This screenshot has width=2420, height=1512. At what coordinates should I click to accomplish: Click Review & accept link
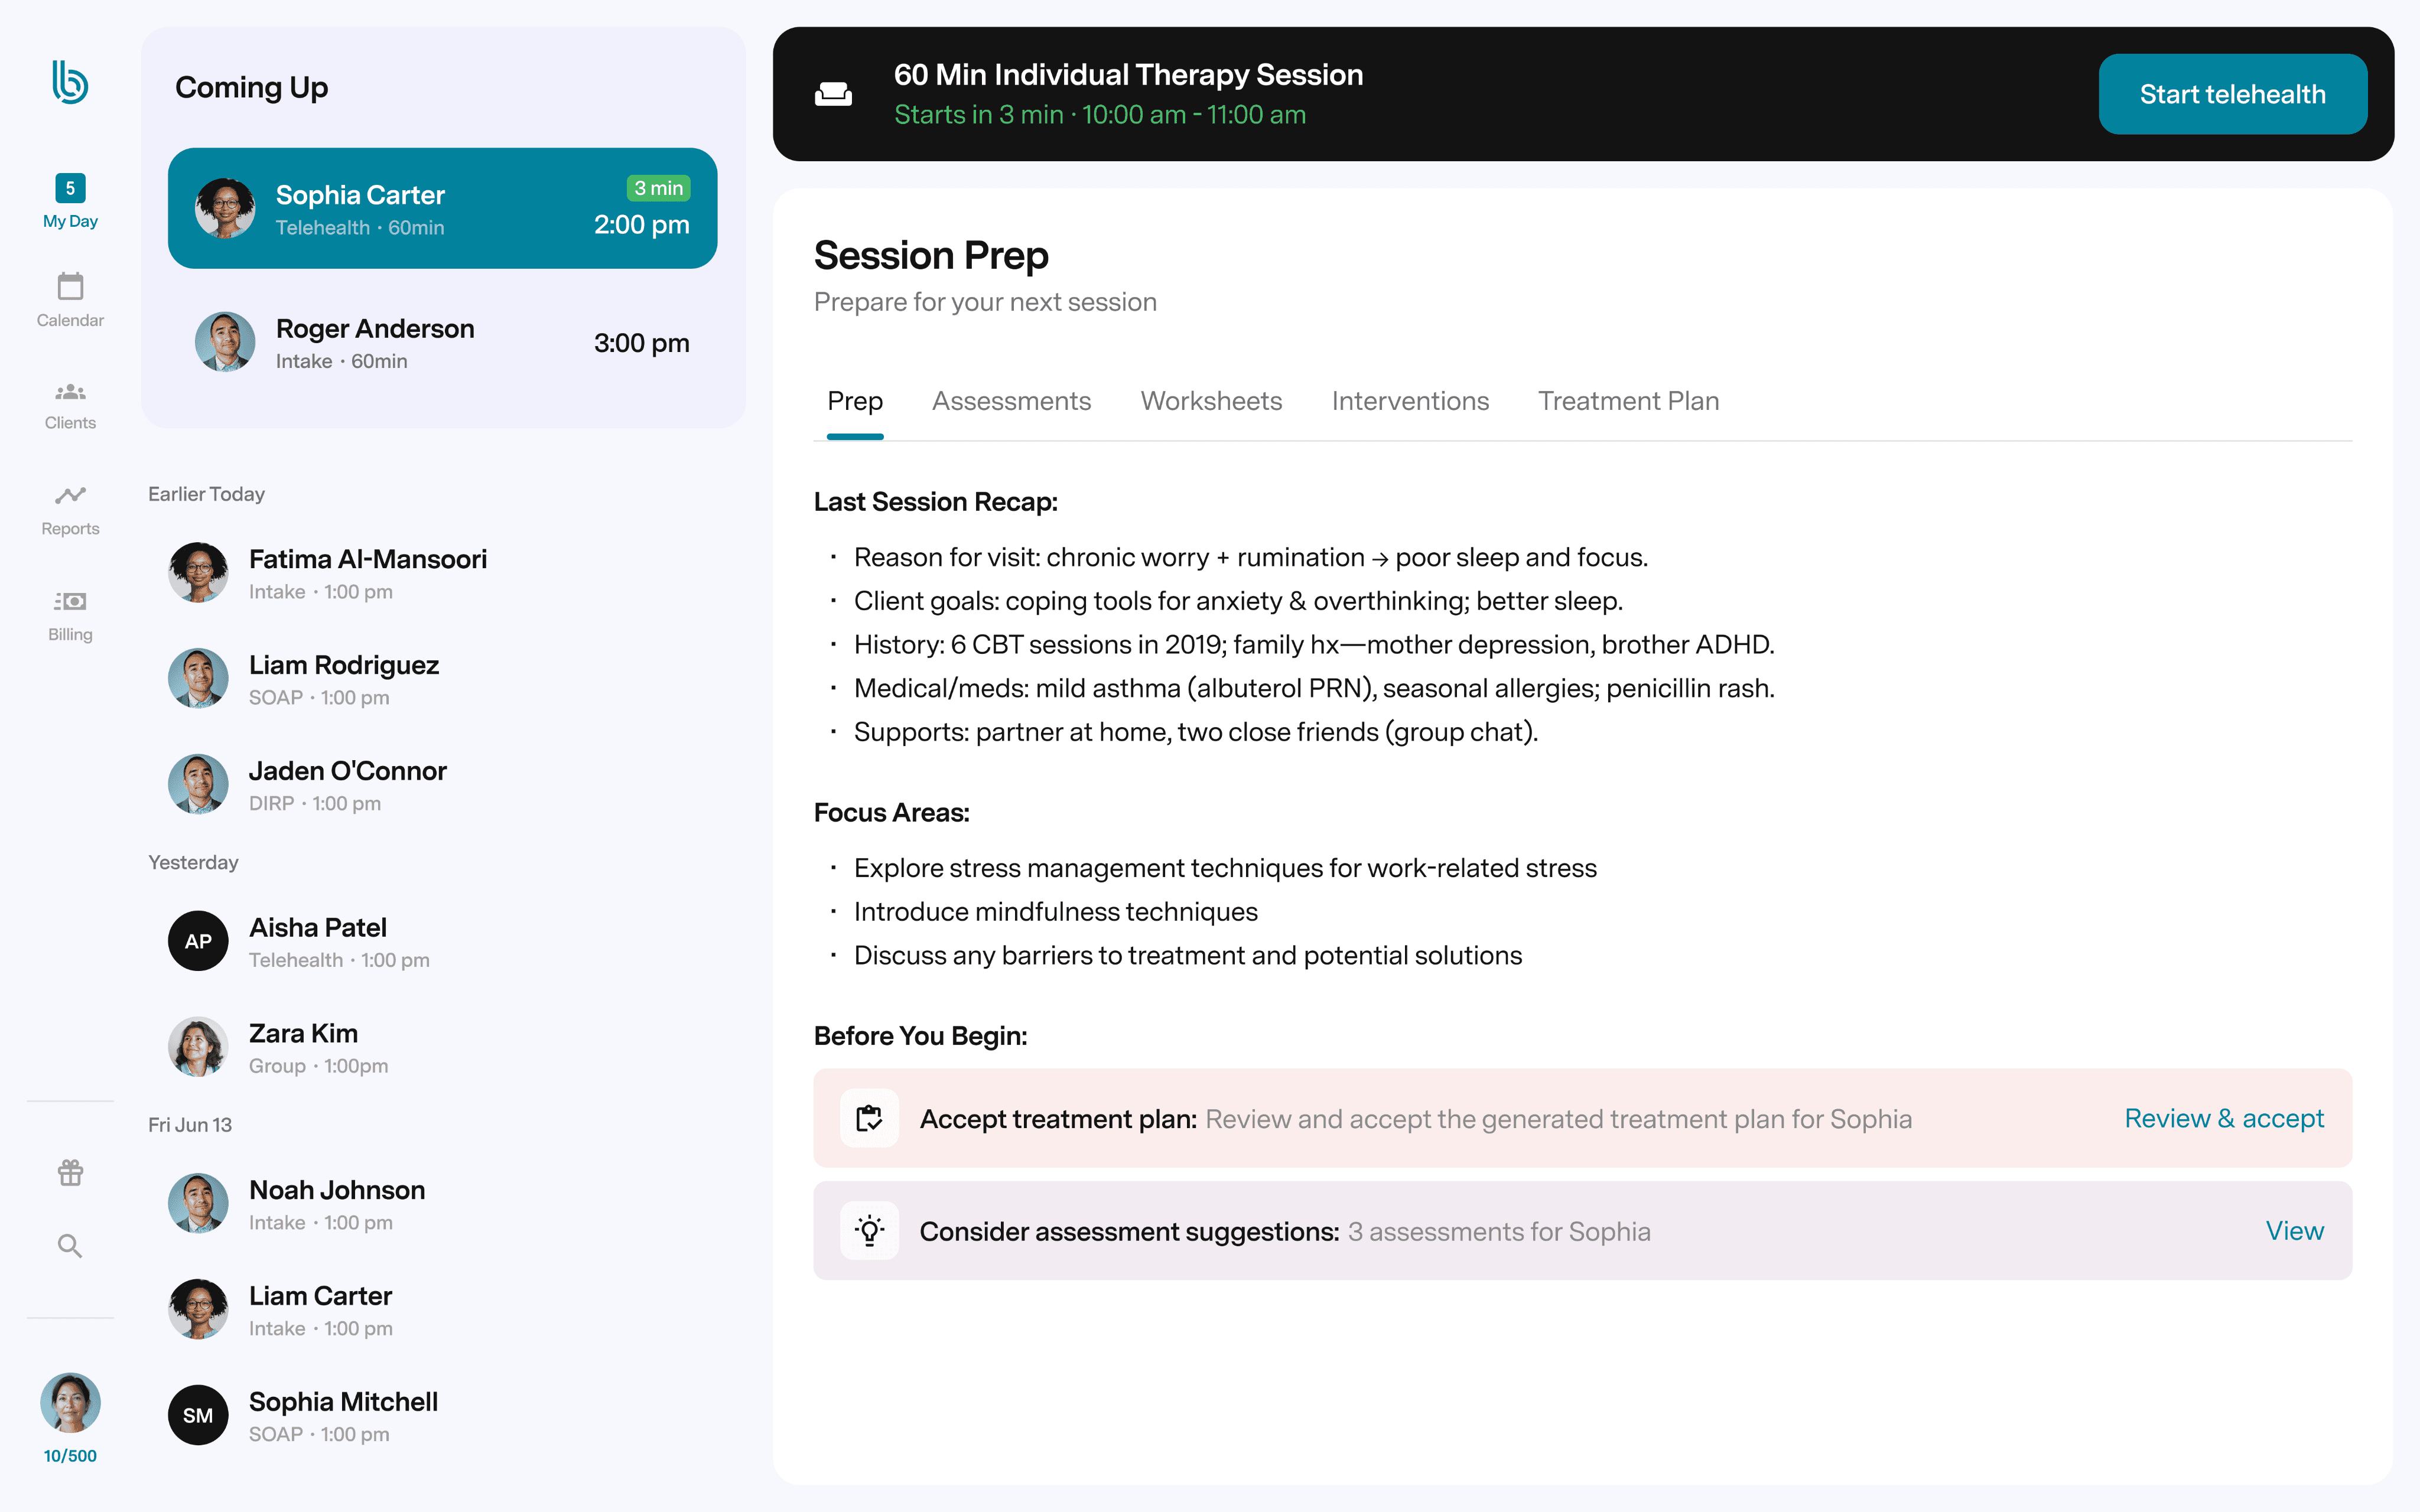click(2224, 1118)
